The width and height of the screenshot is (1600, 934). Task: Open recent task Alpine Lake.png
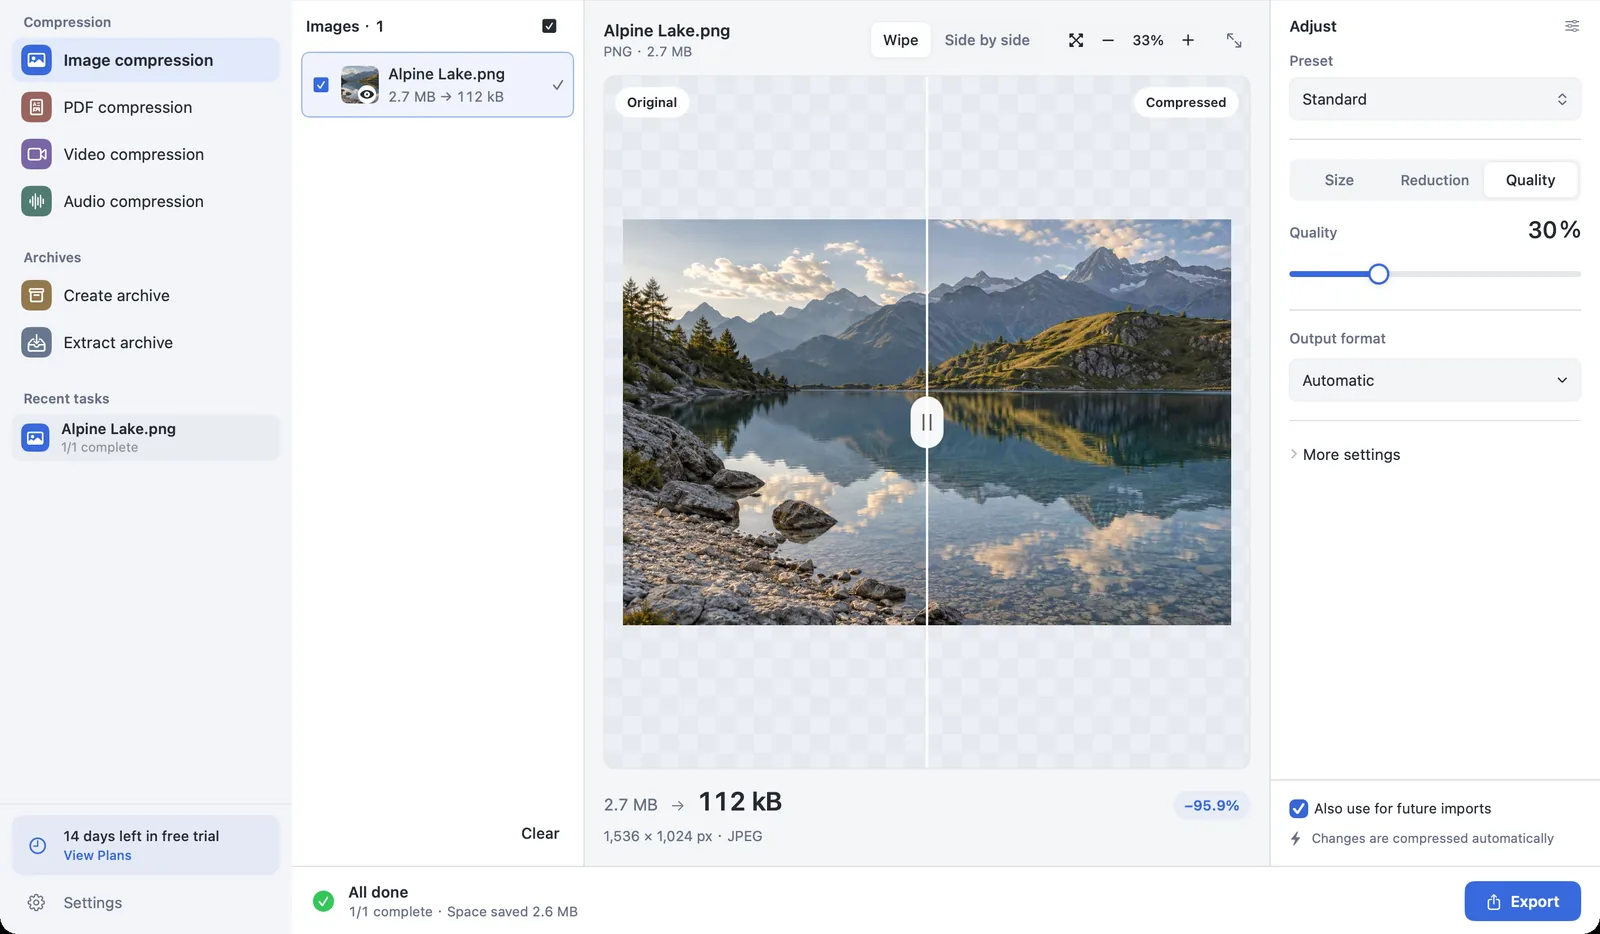coord(146,437)
